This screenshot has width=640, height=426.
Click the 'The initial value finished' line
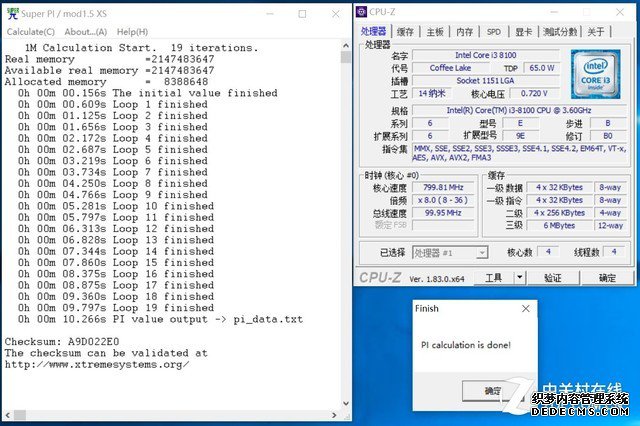(x=148, y=93)
